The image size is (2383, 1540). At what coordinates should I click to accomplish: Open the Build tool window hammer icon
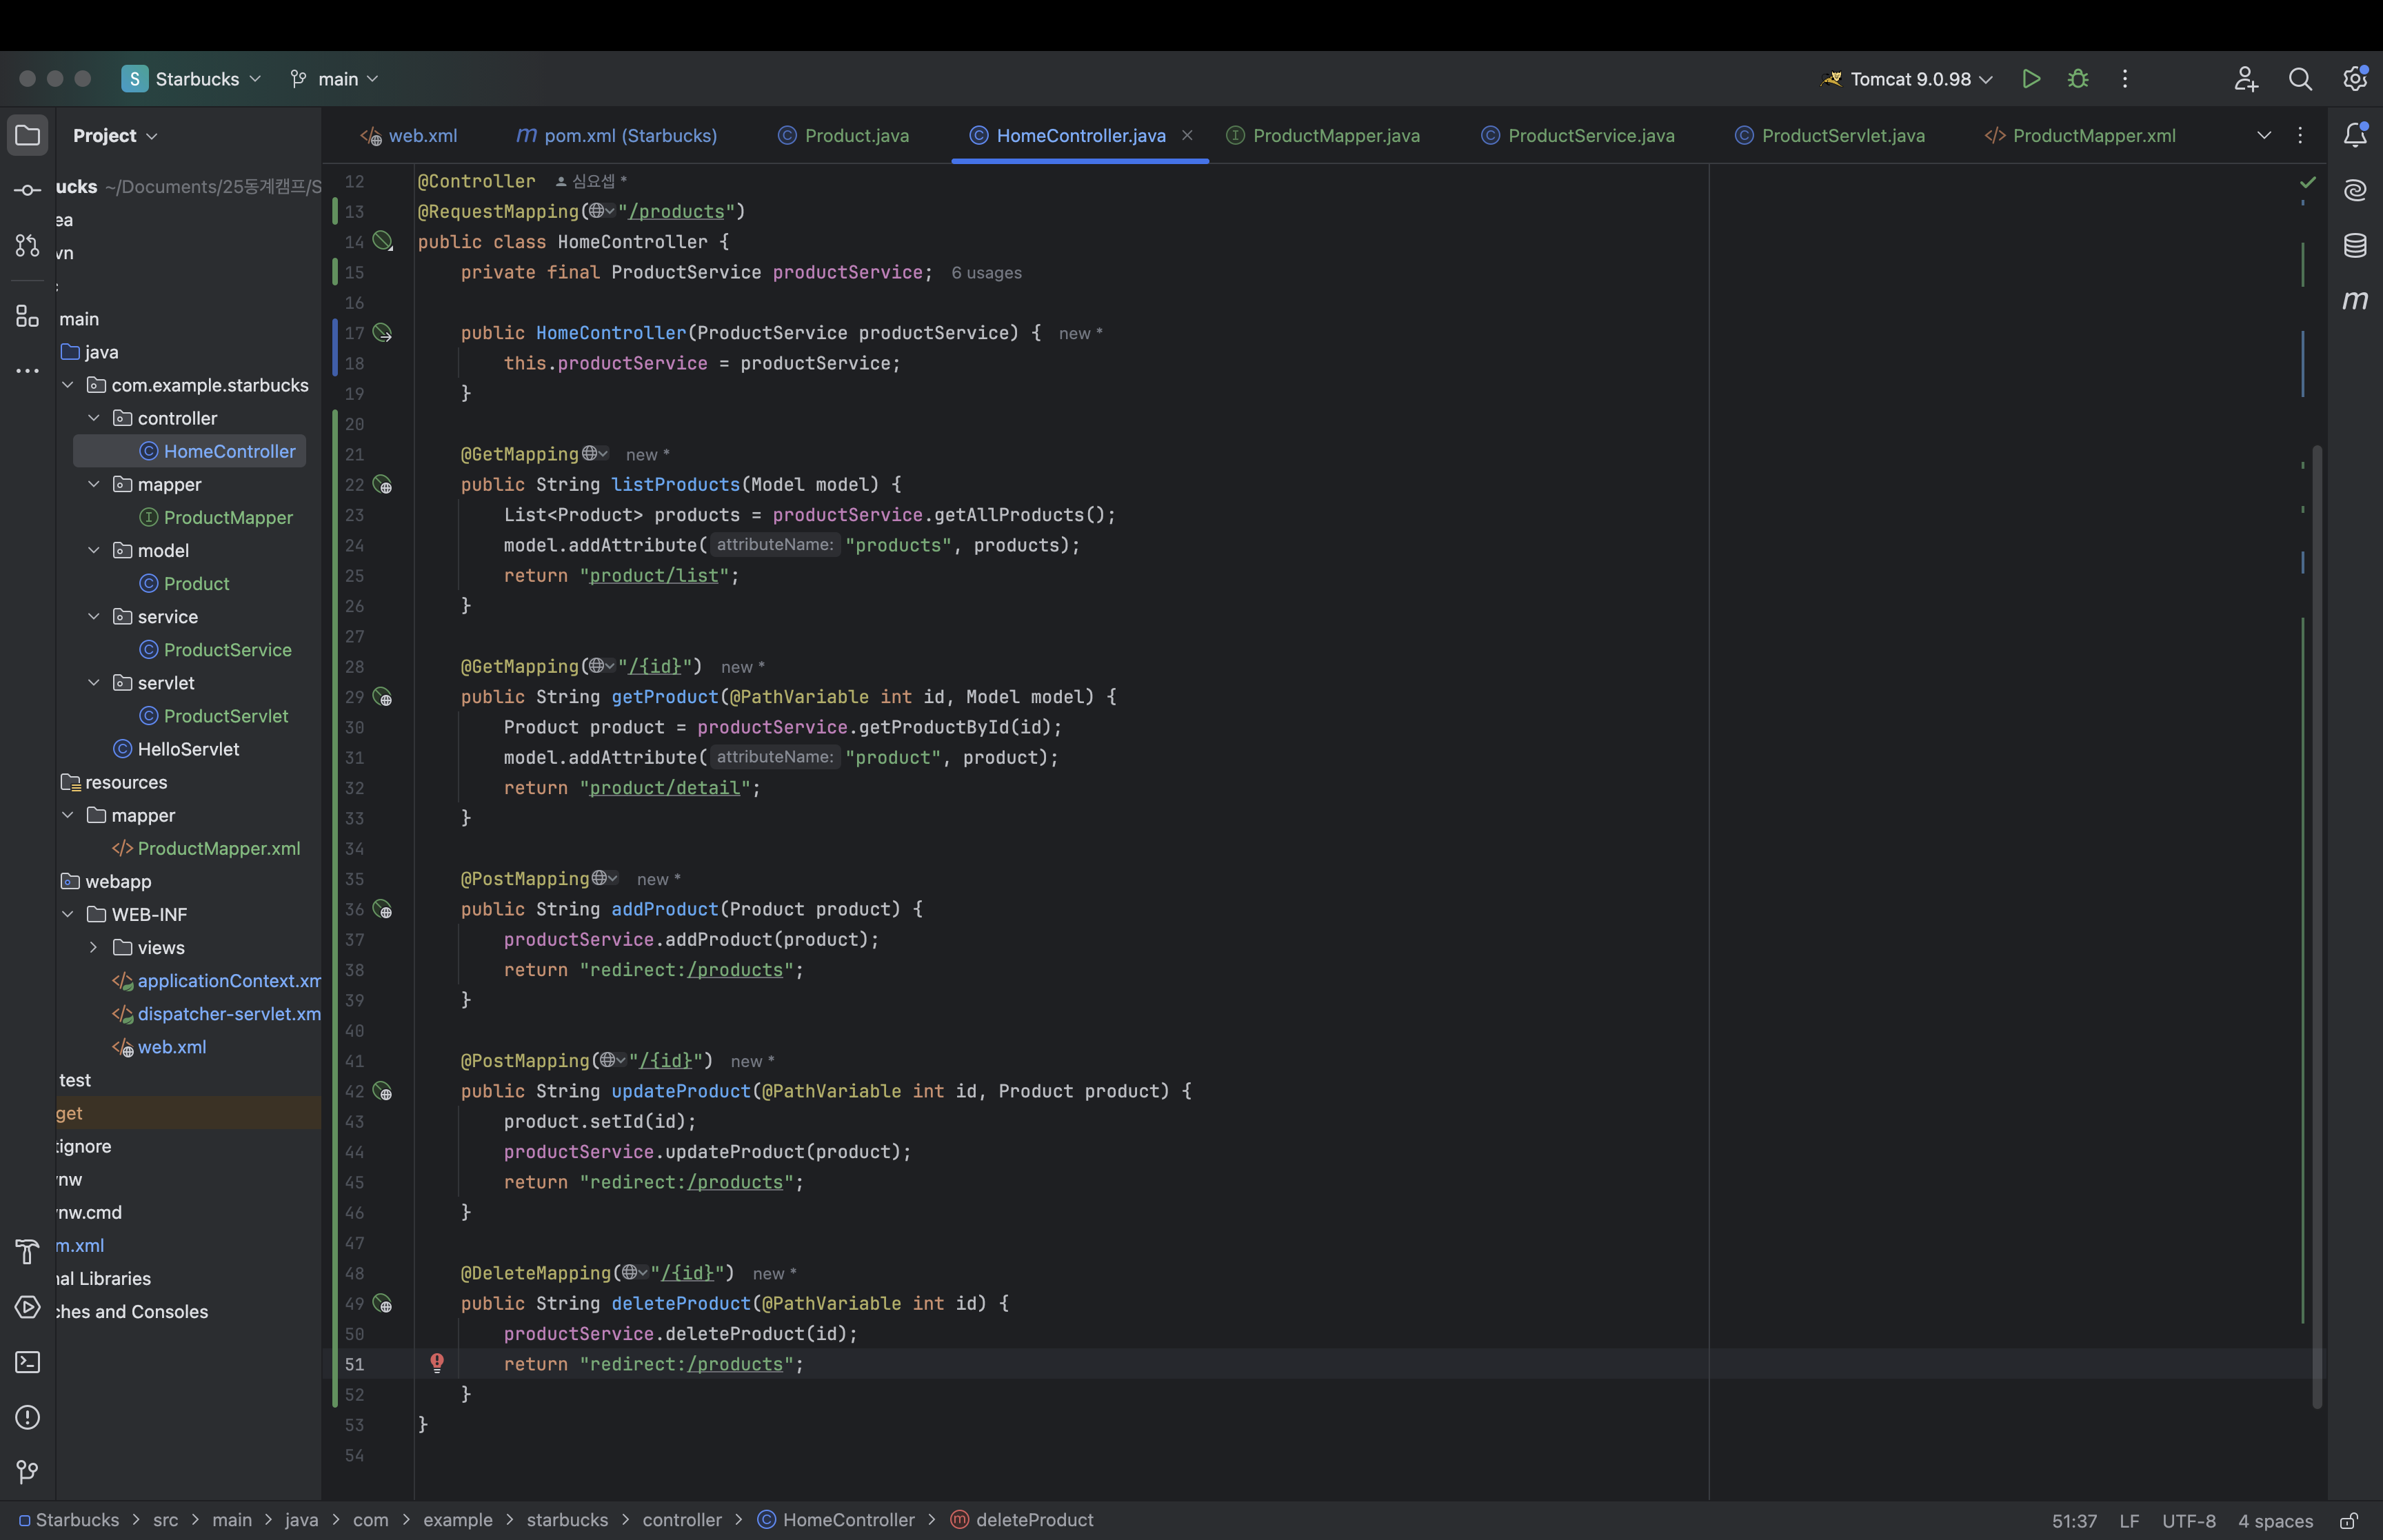click(28, 1251)
